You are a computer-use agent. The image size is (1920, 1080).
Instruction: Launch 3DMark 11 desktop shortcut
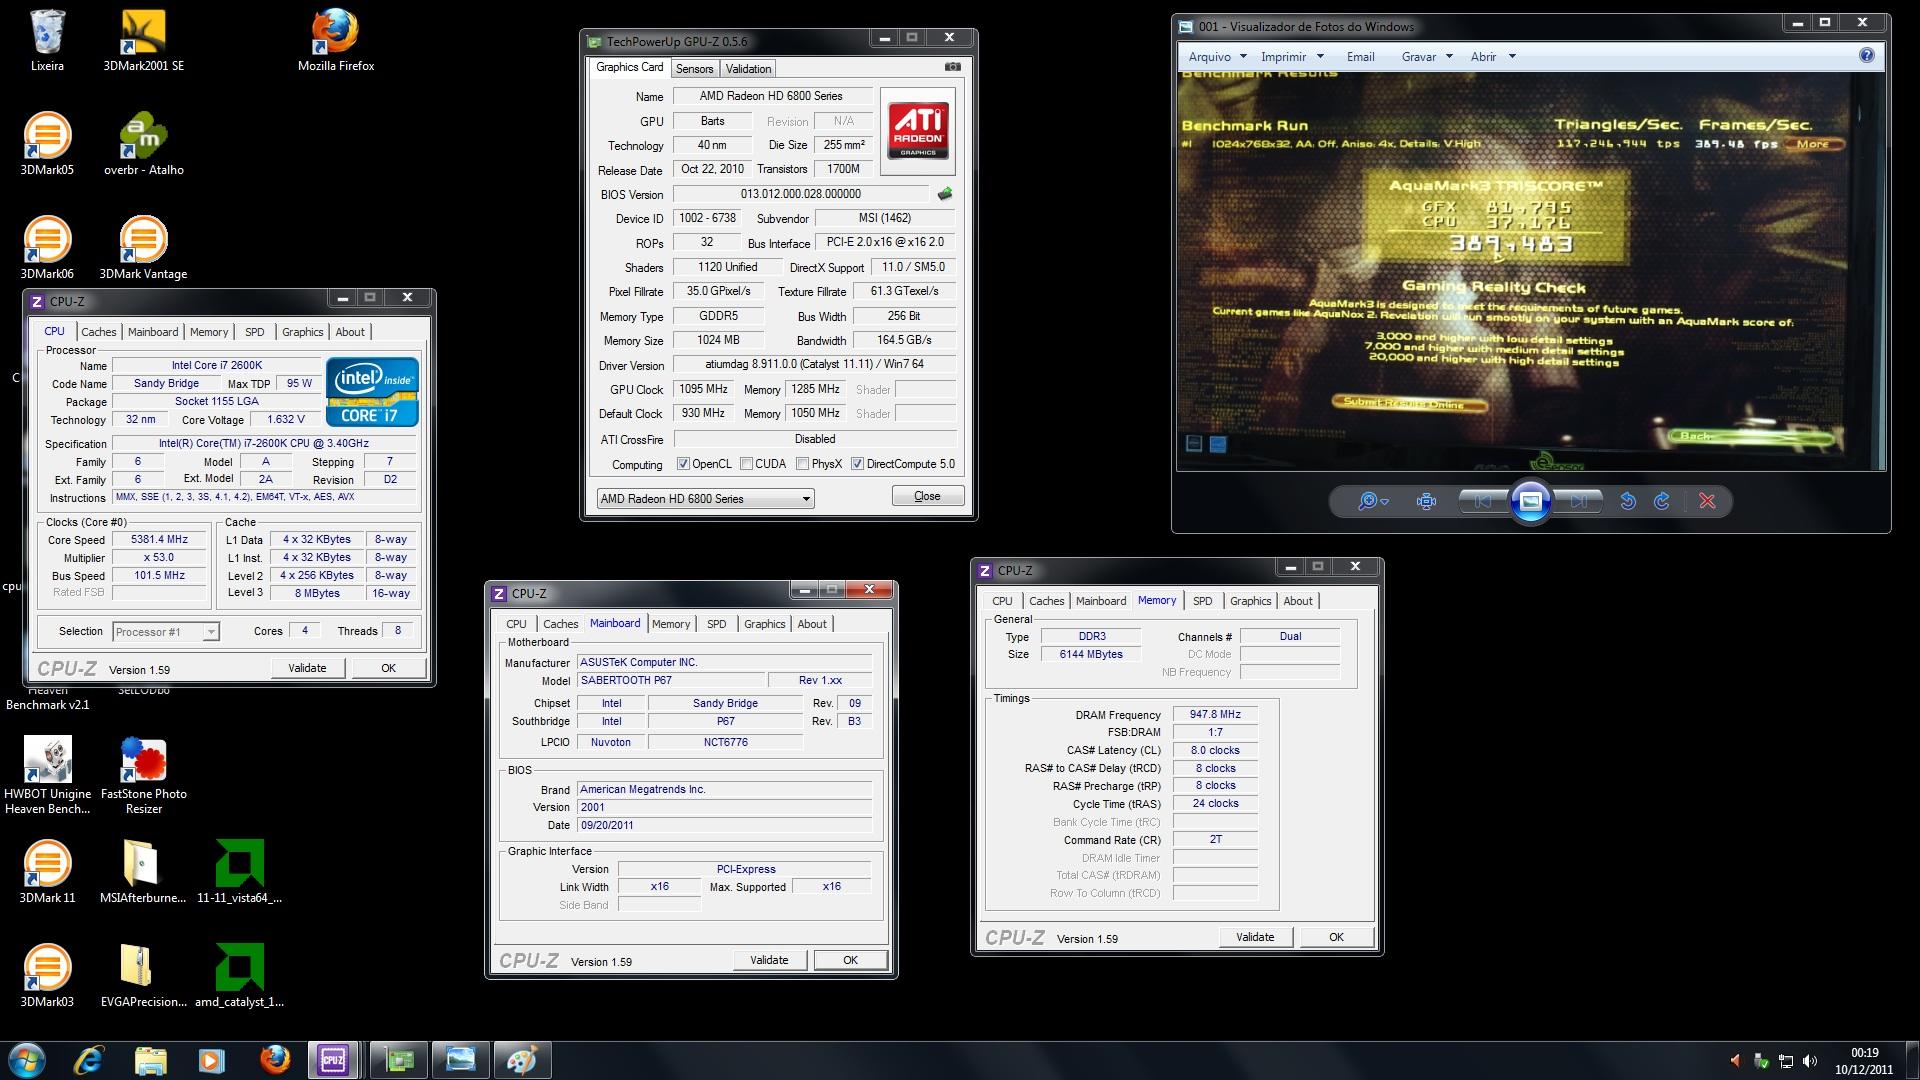coord(47,872)
